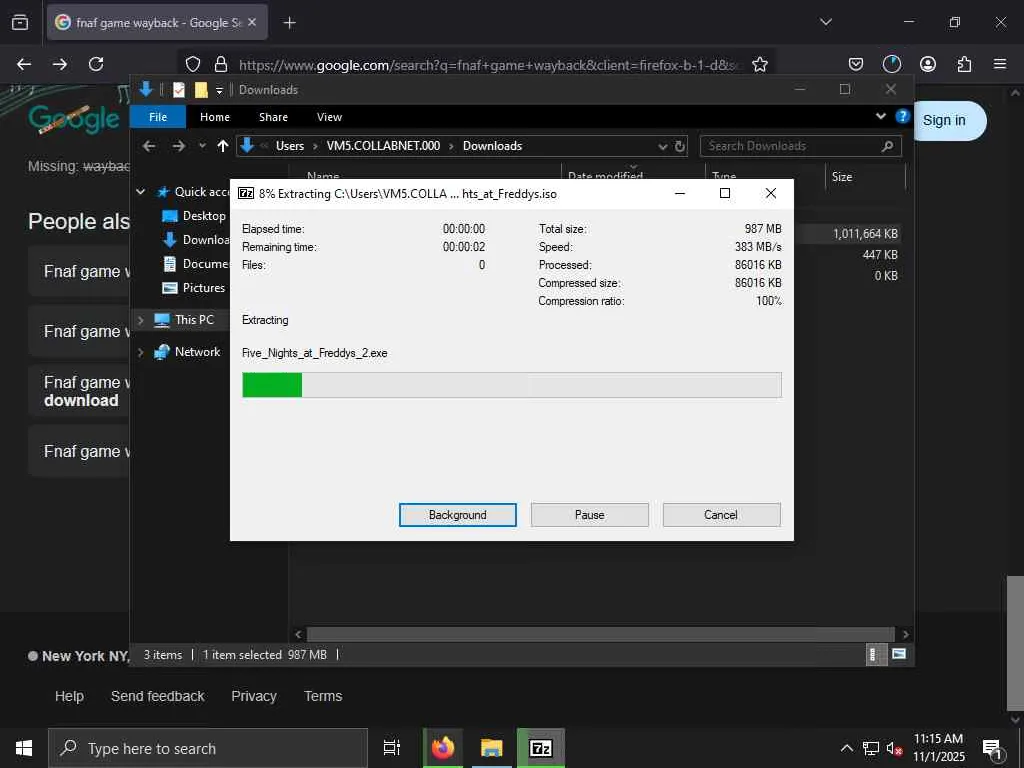
Task: Open the Home ribbon tab
Action: 215,117
